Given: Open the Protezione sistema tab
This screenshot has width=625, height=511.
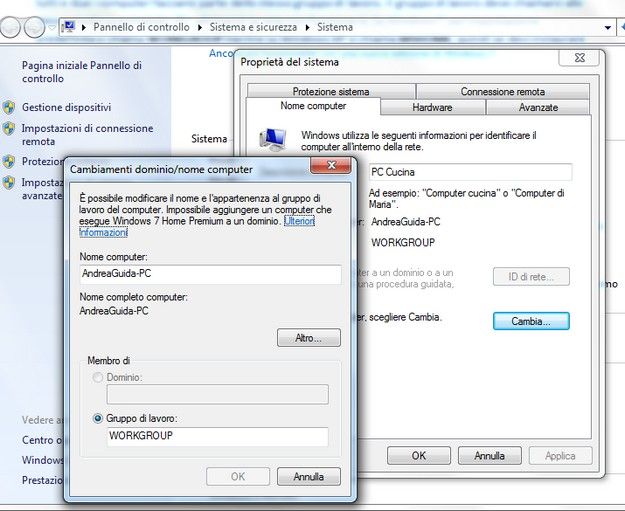Looking at the screenshot, I should coord(330,91).
